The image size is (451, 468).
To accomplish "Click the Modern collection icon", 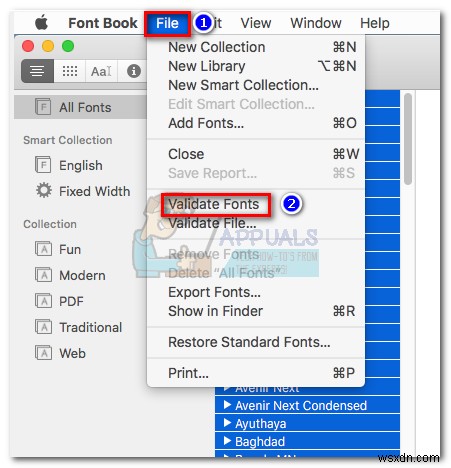I will tap(43, 275).
